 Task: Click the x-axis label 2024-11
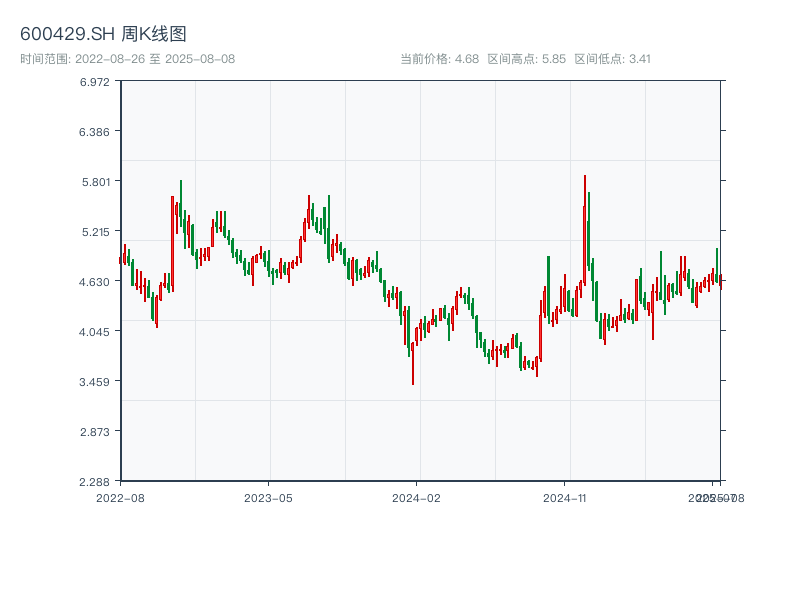click(x=564, y=498)
